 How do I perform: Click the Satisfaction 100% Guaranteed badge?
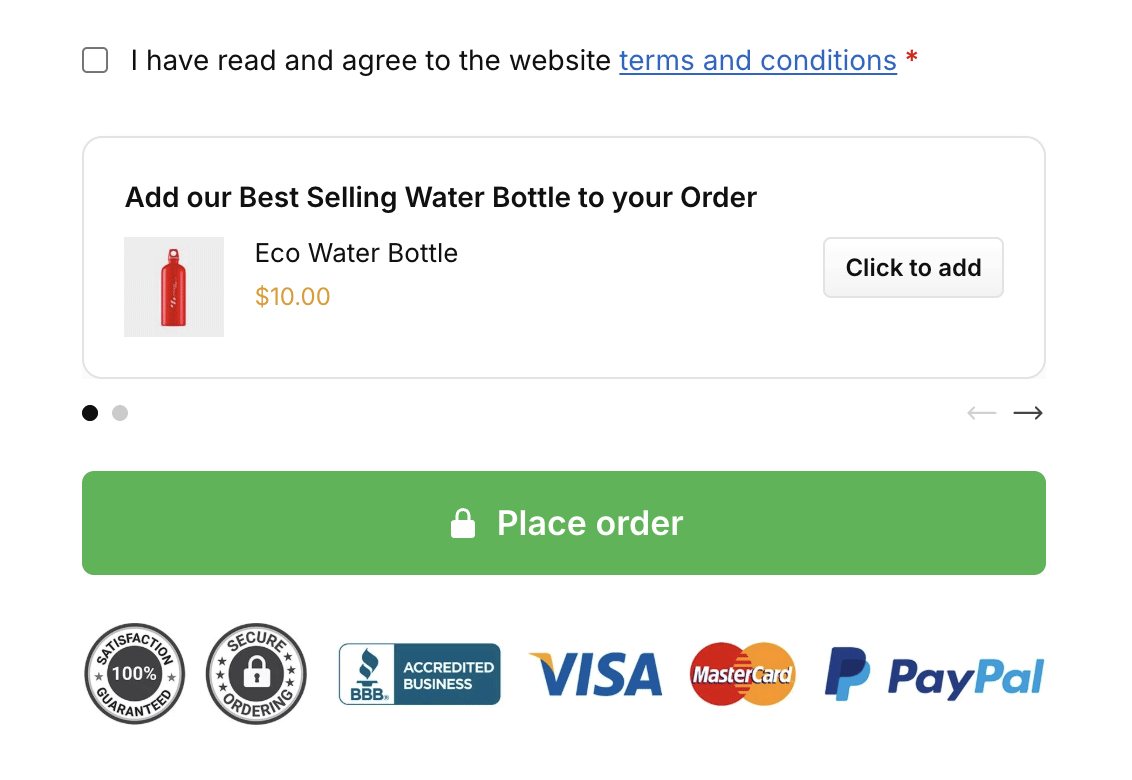point(134,674)
